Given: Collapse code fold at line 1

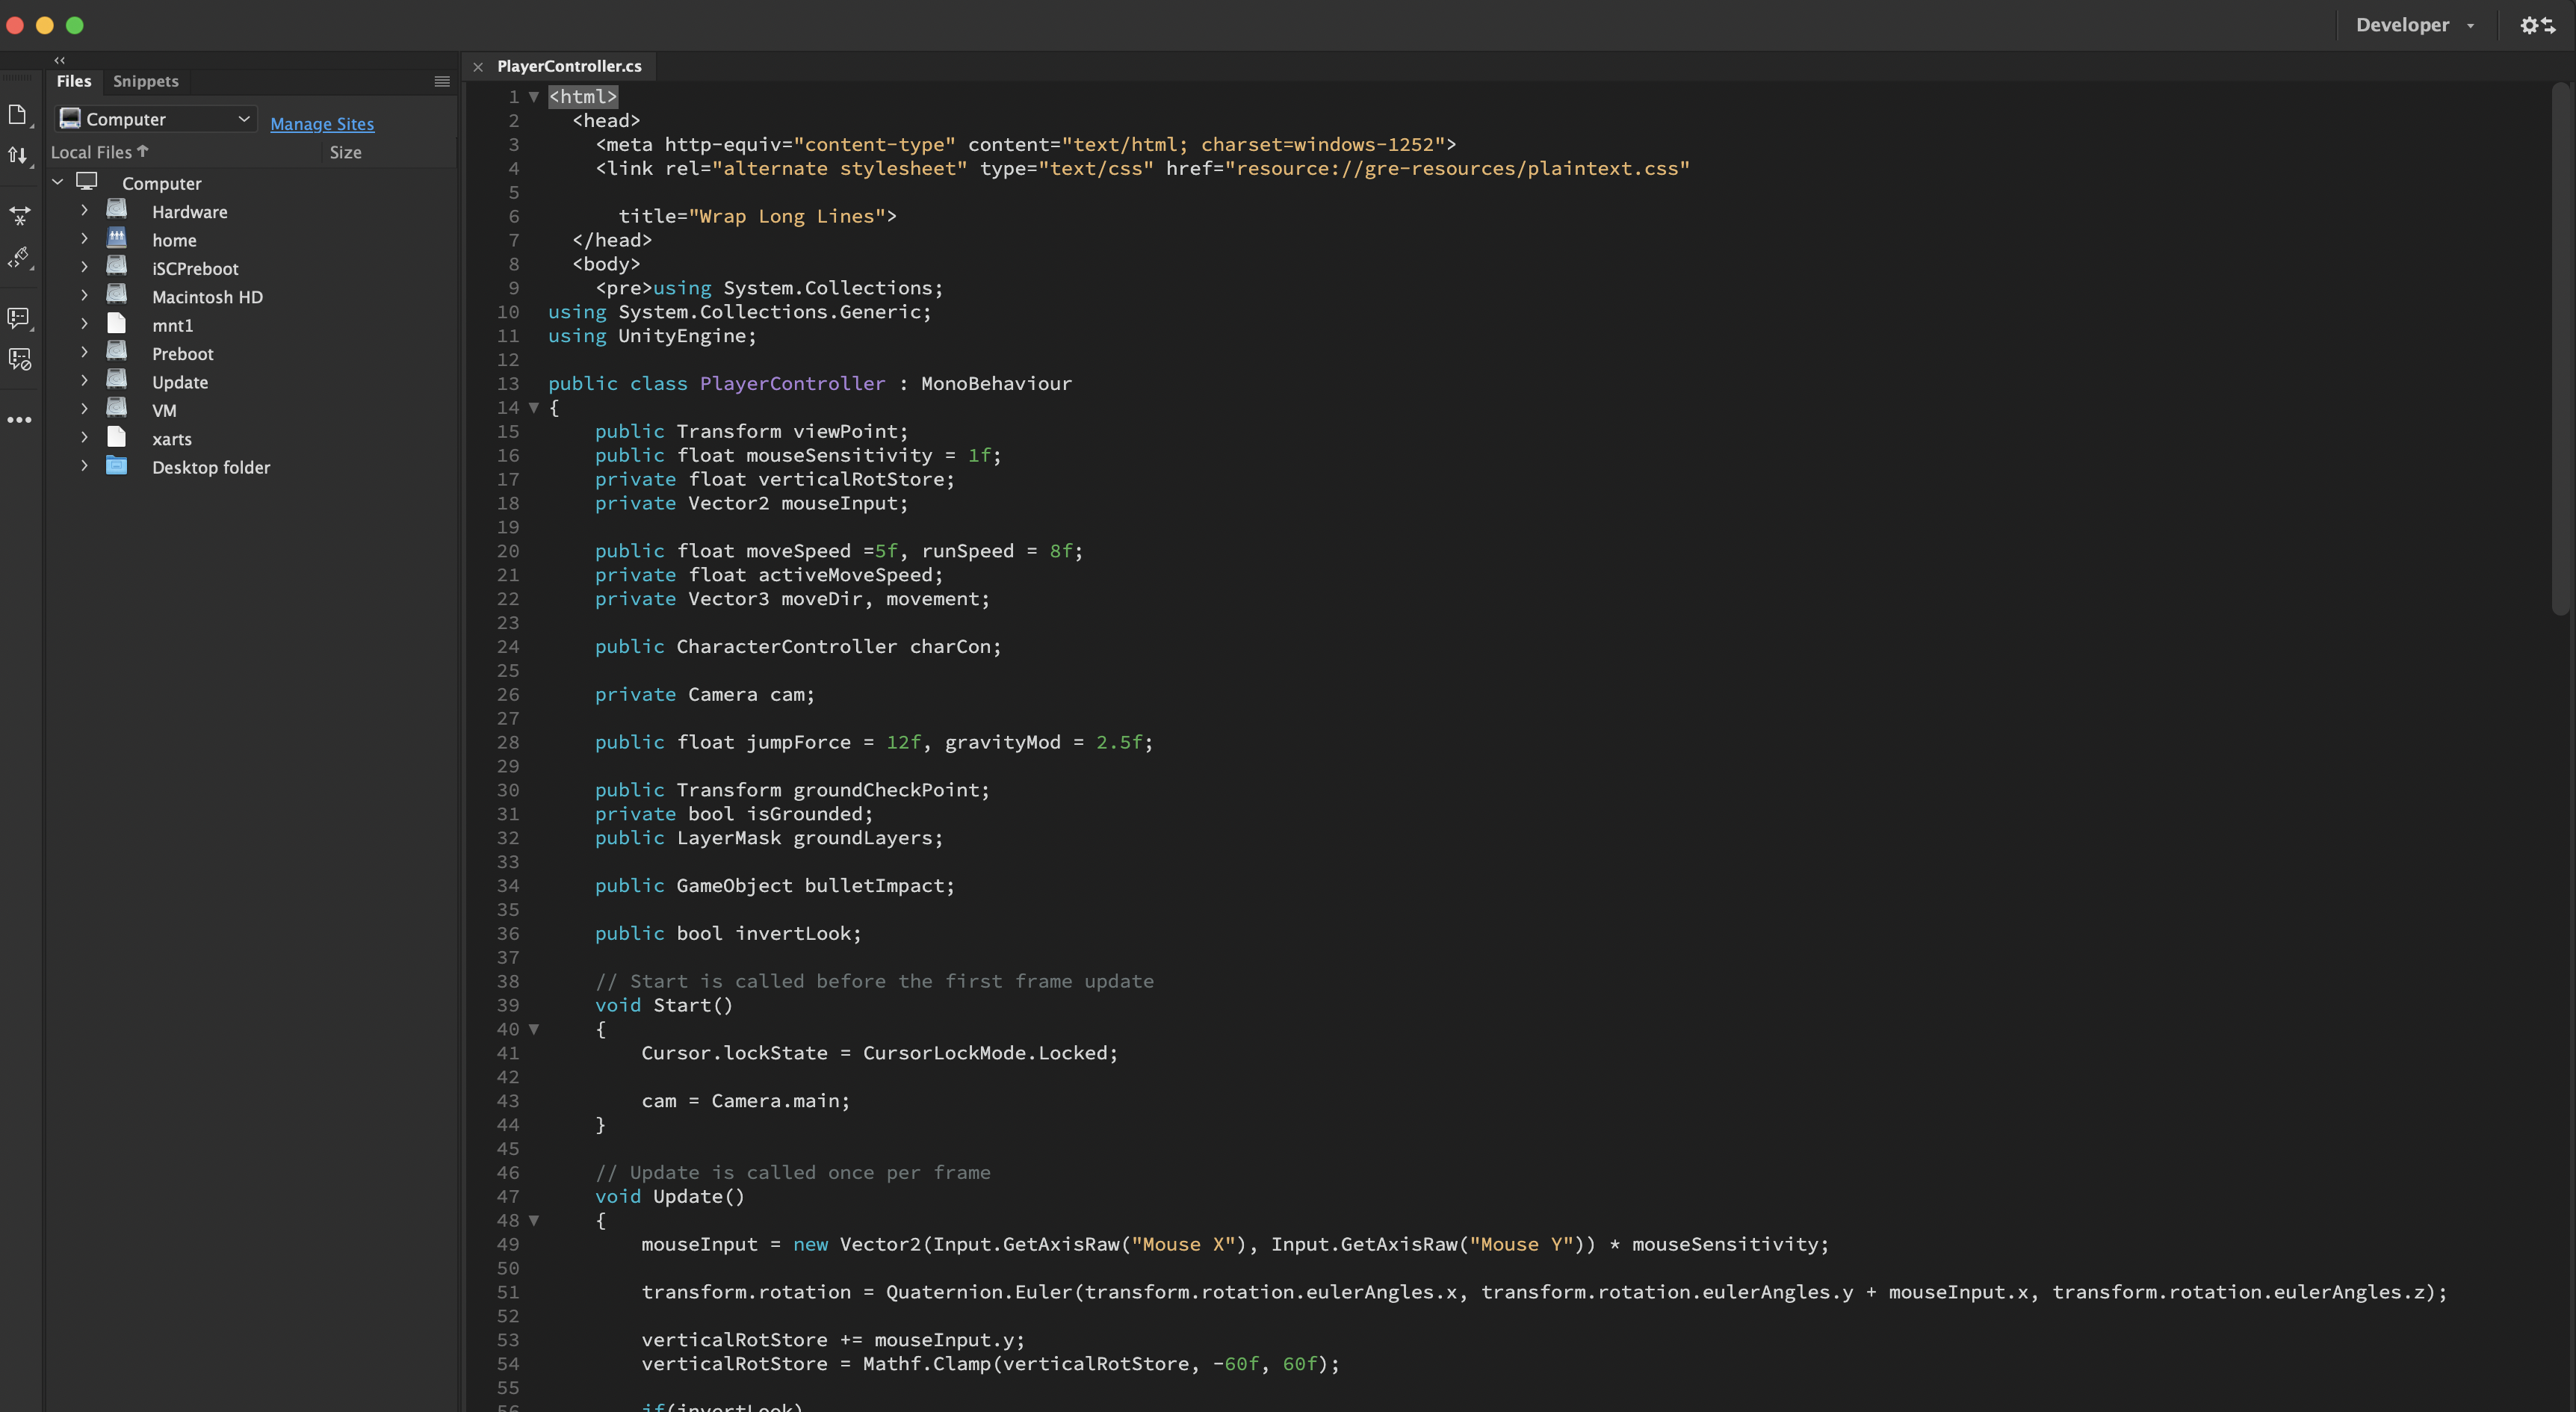Looking at the screenshot, I should coord(534,97).
